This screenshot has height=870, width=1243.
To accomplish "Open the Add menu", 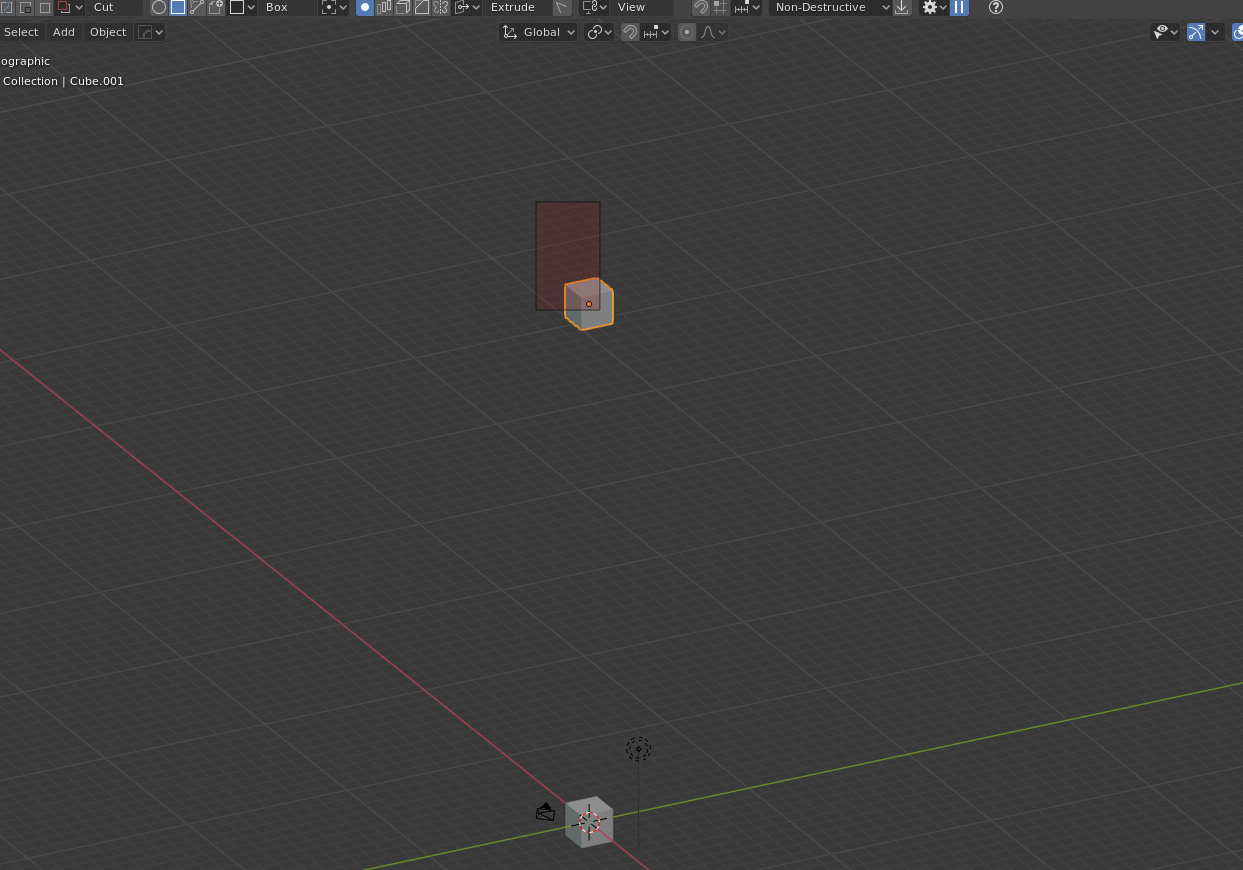I will (x=64, y=32).
